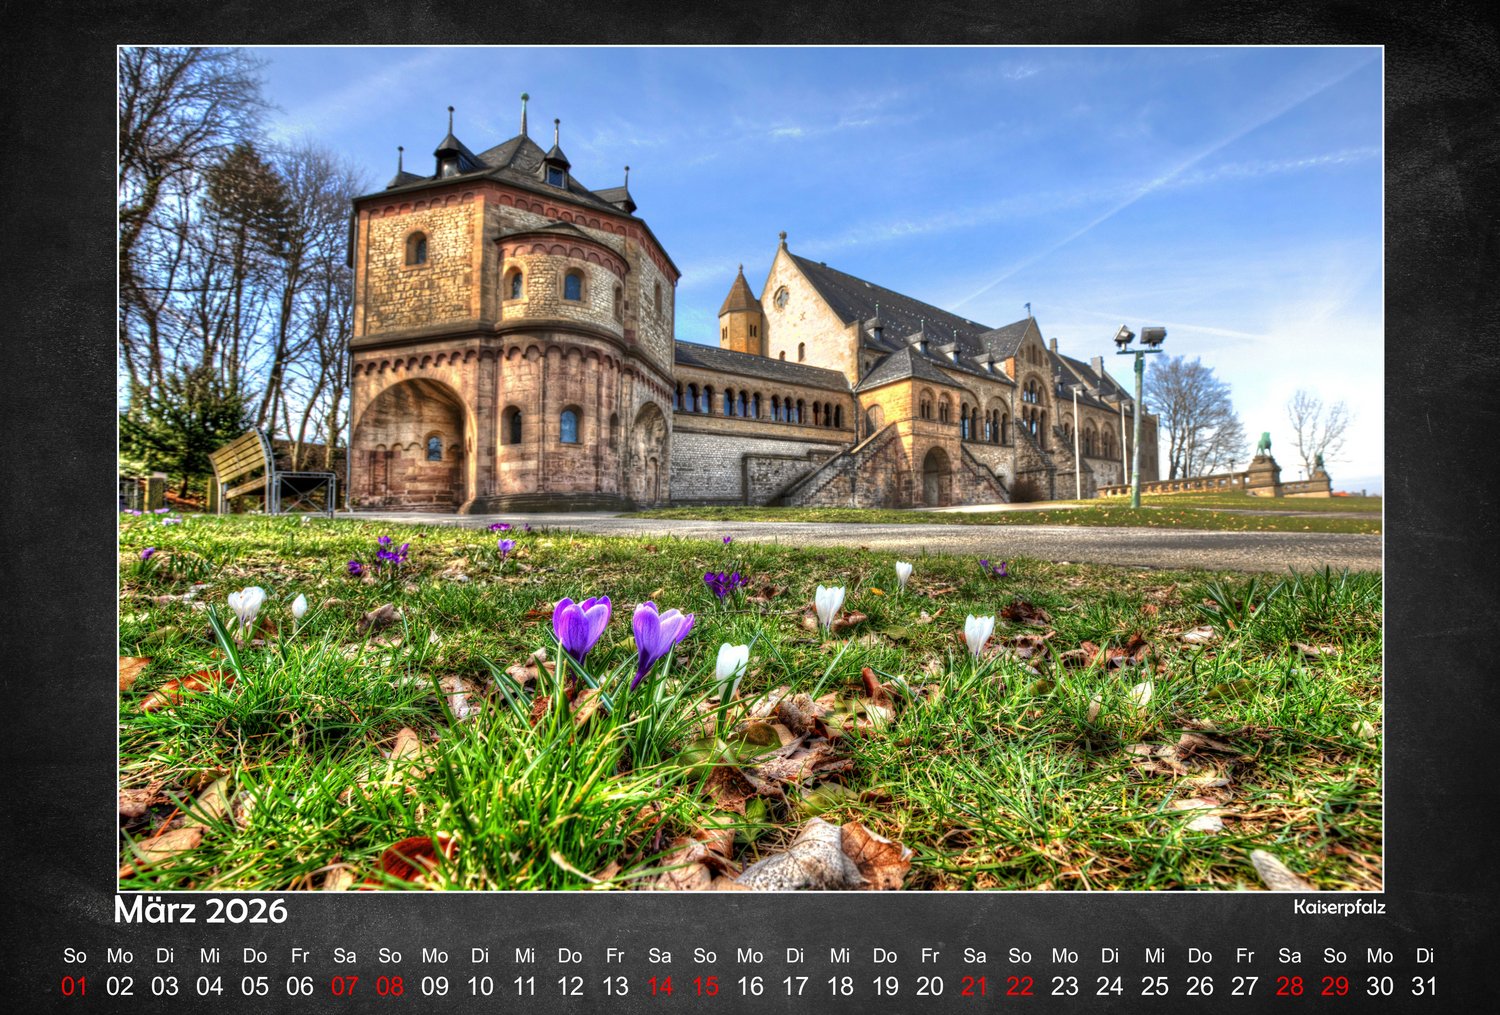Select red date 29 in the calendar row
Screen dimensions: 1500x1015
click(1335, 986)
